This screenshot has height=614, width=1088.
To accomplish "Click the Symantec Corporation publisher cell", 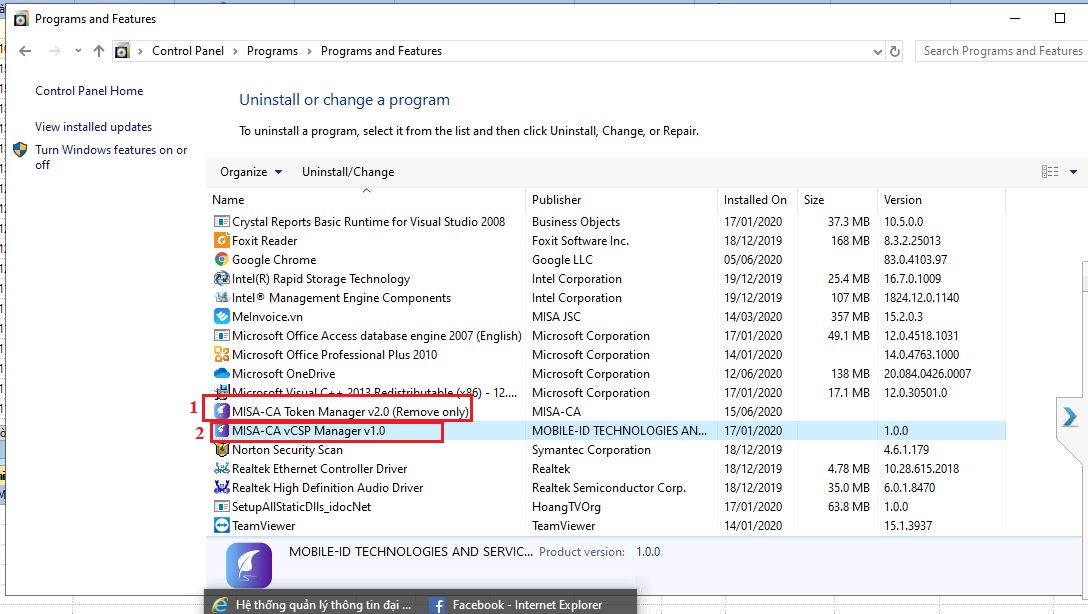I will coord(591,450).
